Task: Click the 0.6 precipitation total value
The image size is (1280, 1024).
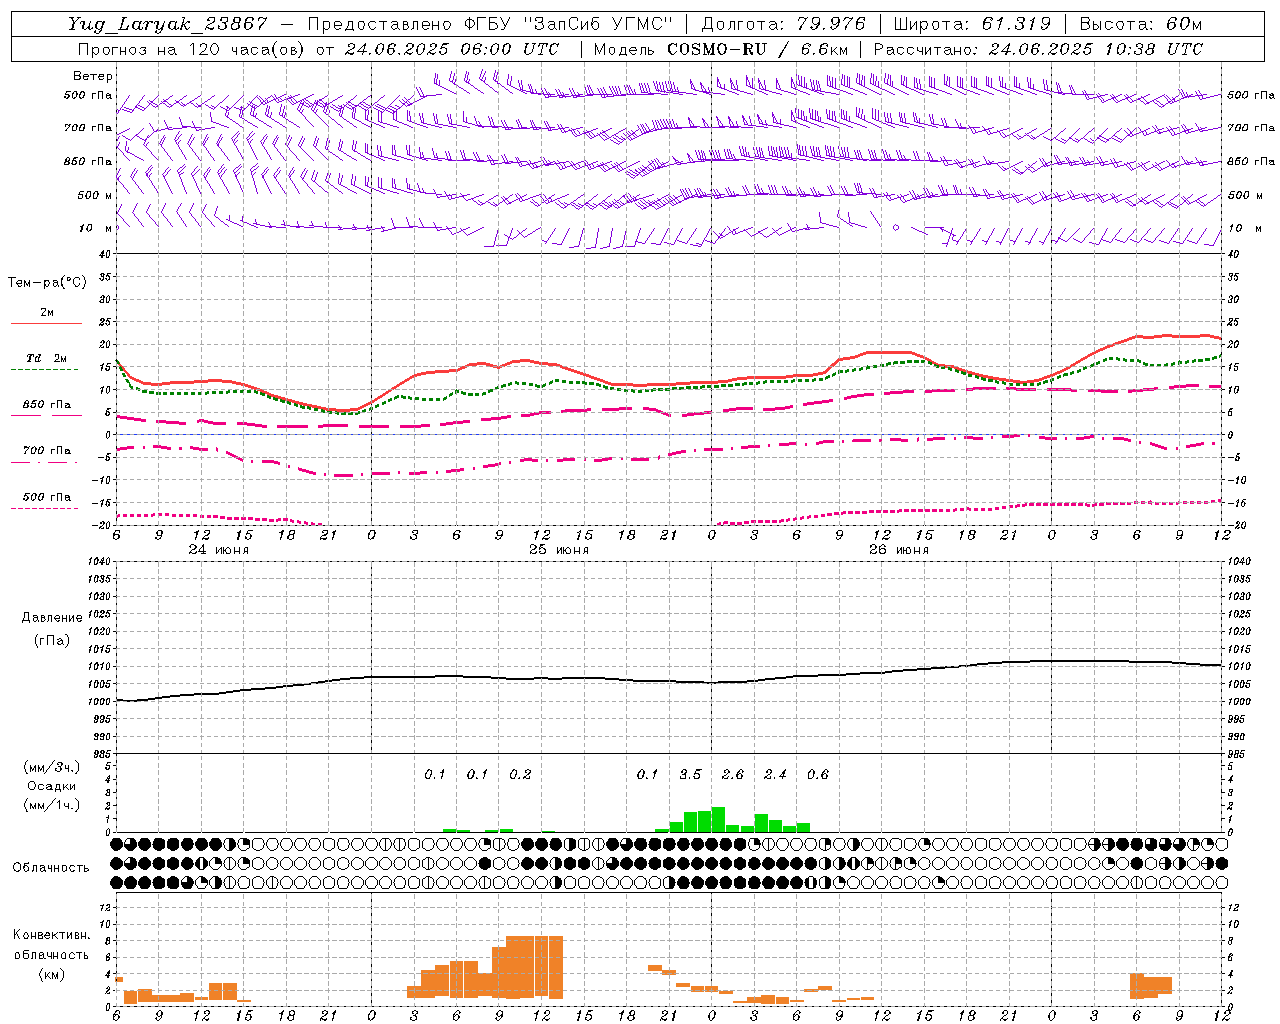Action: click(818, 774)
